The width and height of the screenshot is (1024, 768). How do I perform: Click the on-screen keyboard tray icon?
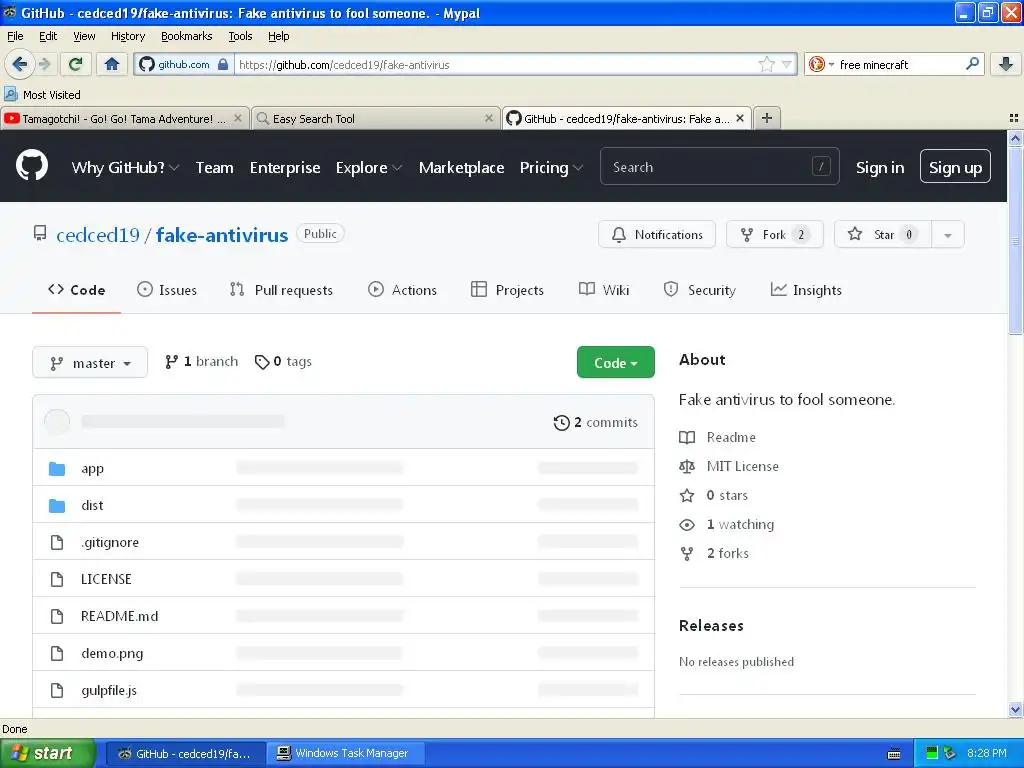tap(894, 754)
